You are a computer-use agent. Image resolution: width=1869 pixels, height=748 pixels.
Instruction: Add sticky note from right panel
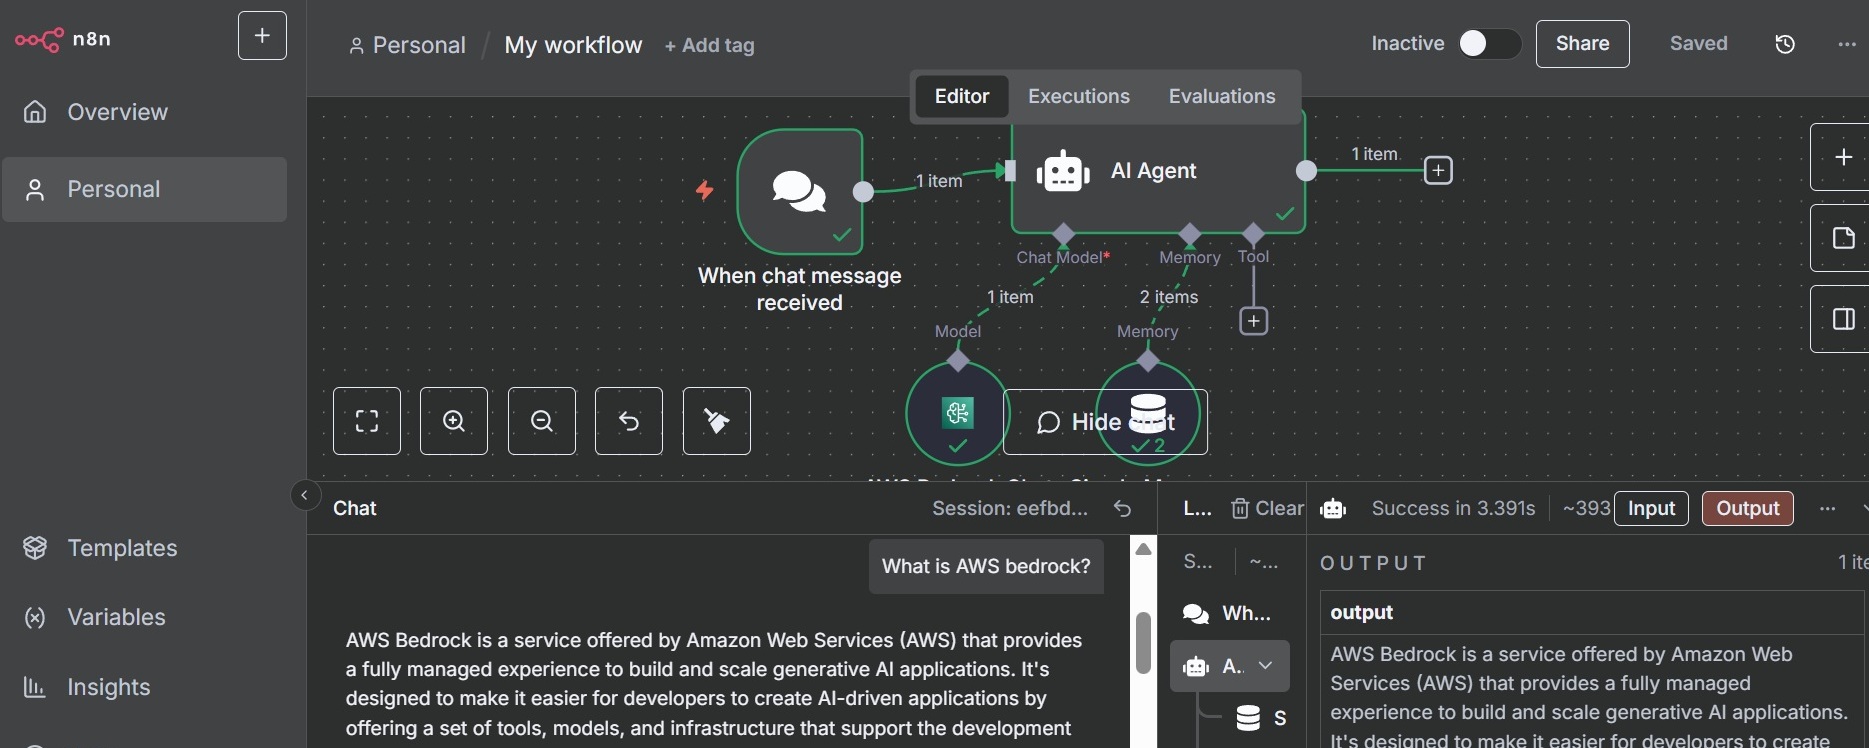1842,238
